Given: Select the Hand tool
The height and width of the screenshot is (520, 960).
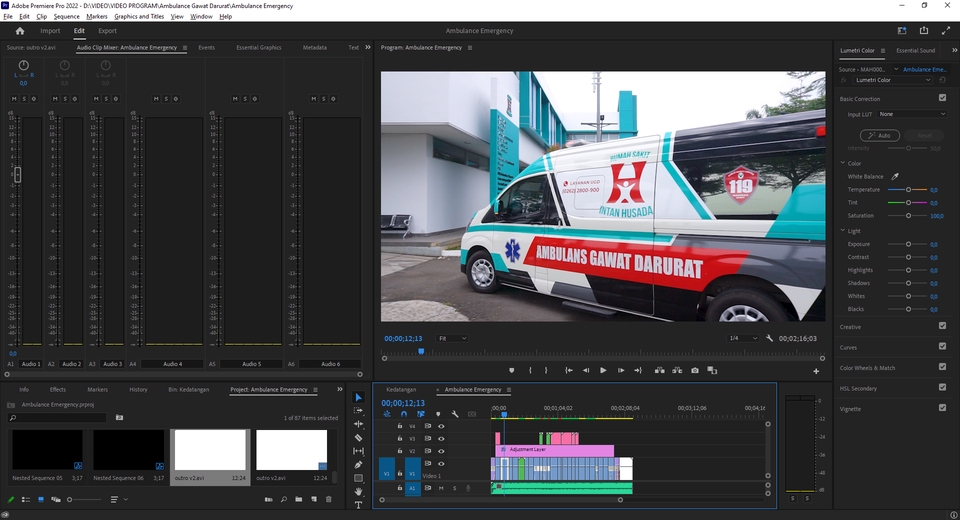Looking at the screenshot, I should pyautogui.click(x=359, y=491).
